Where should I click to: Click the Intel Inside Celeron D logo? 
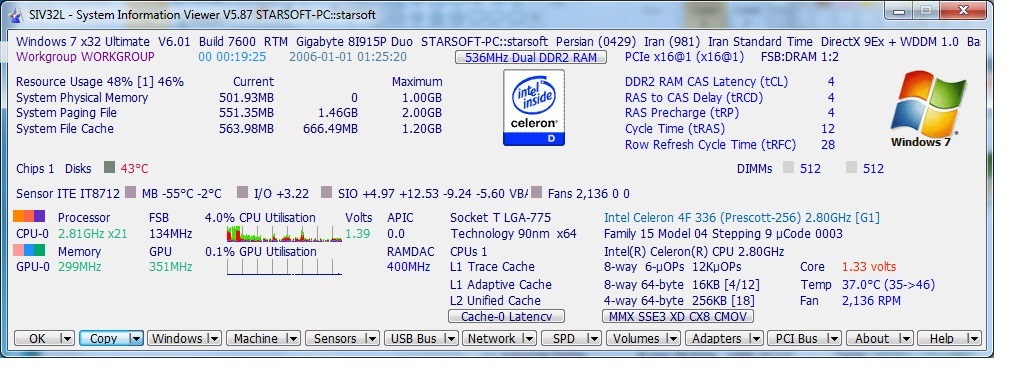pos(534,107)
